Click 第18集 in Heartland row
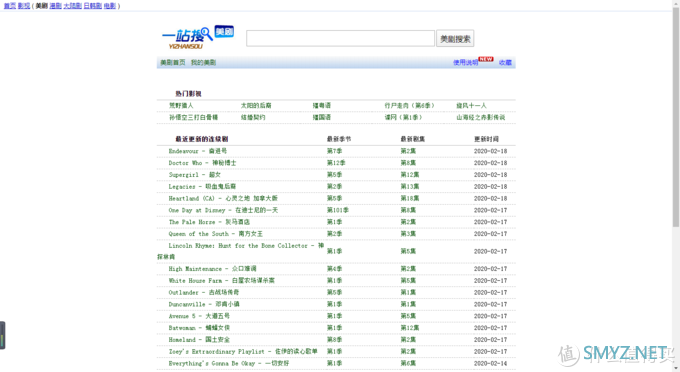 point(410,198)
